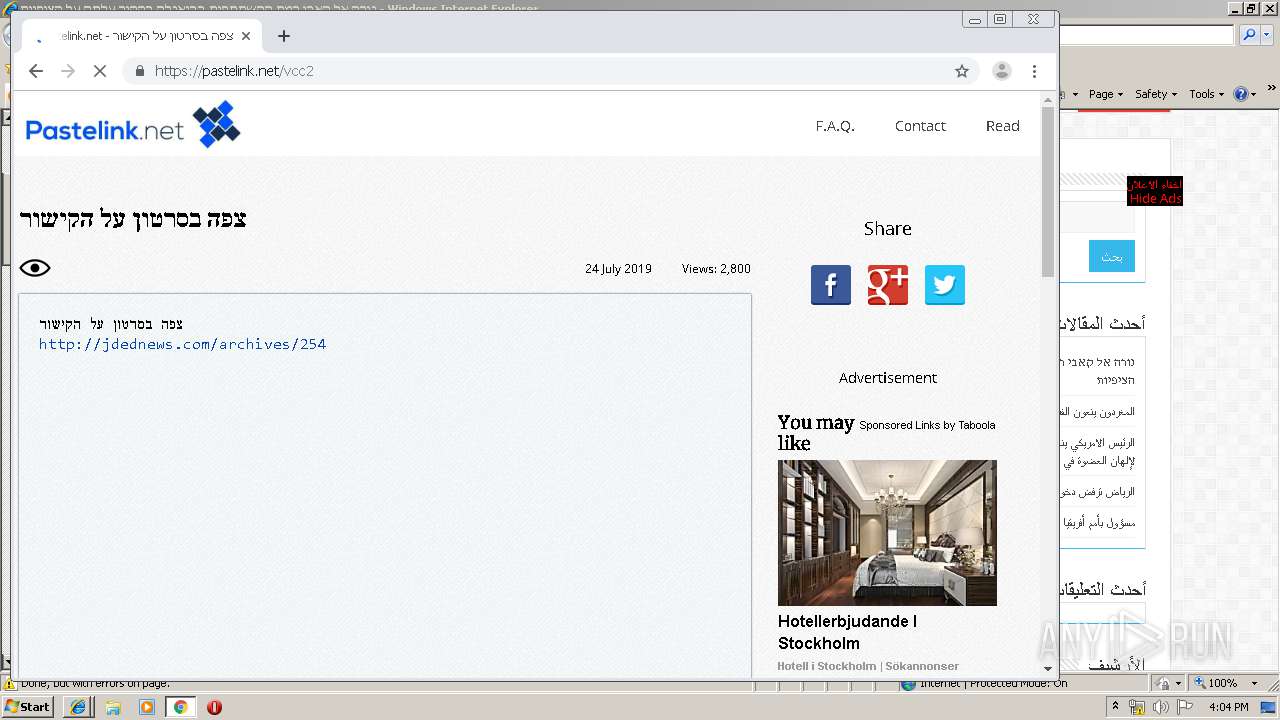1280x720 pixels.
Task: Close the Pastelink.net tab
Action: click(x=246, y=36)
